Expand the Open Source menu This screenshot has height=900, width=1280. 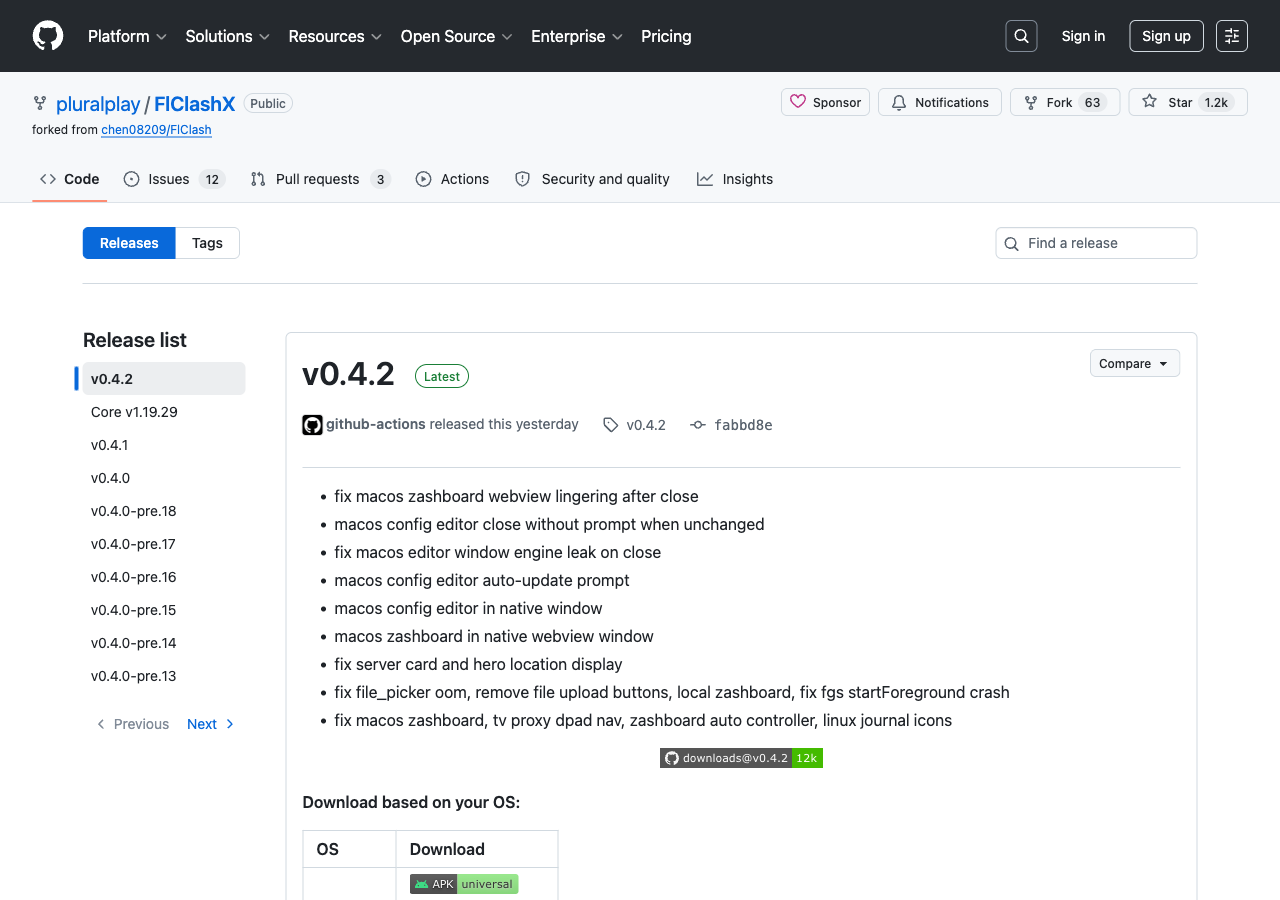(x=456, y=36)
